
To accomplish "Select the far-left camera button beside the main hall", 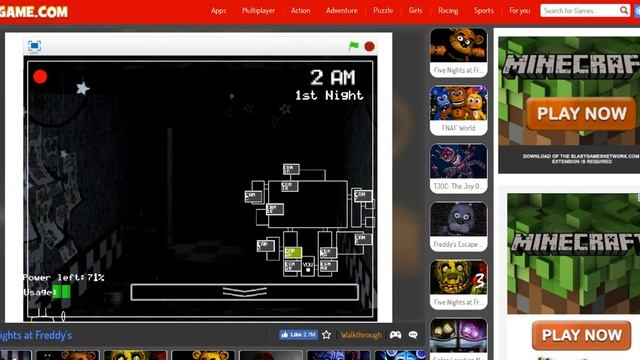I will (253, 196).
